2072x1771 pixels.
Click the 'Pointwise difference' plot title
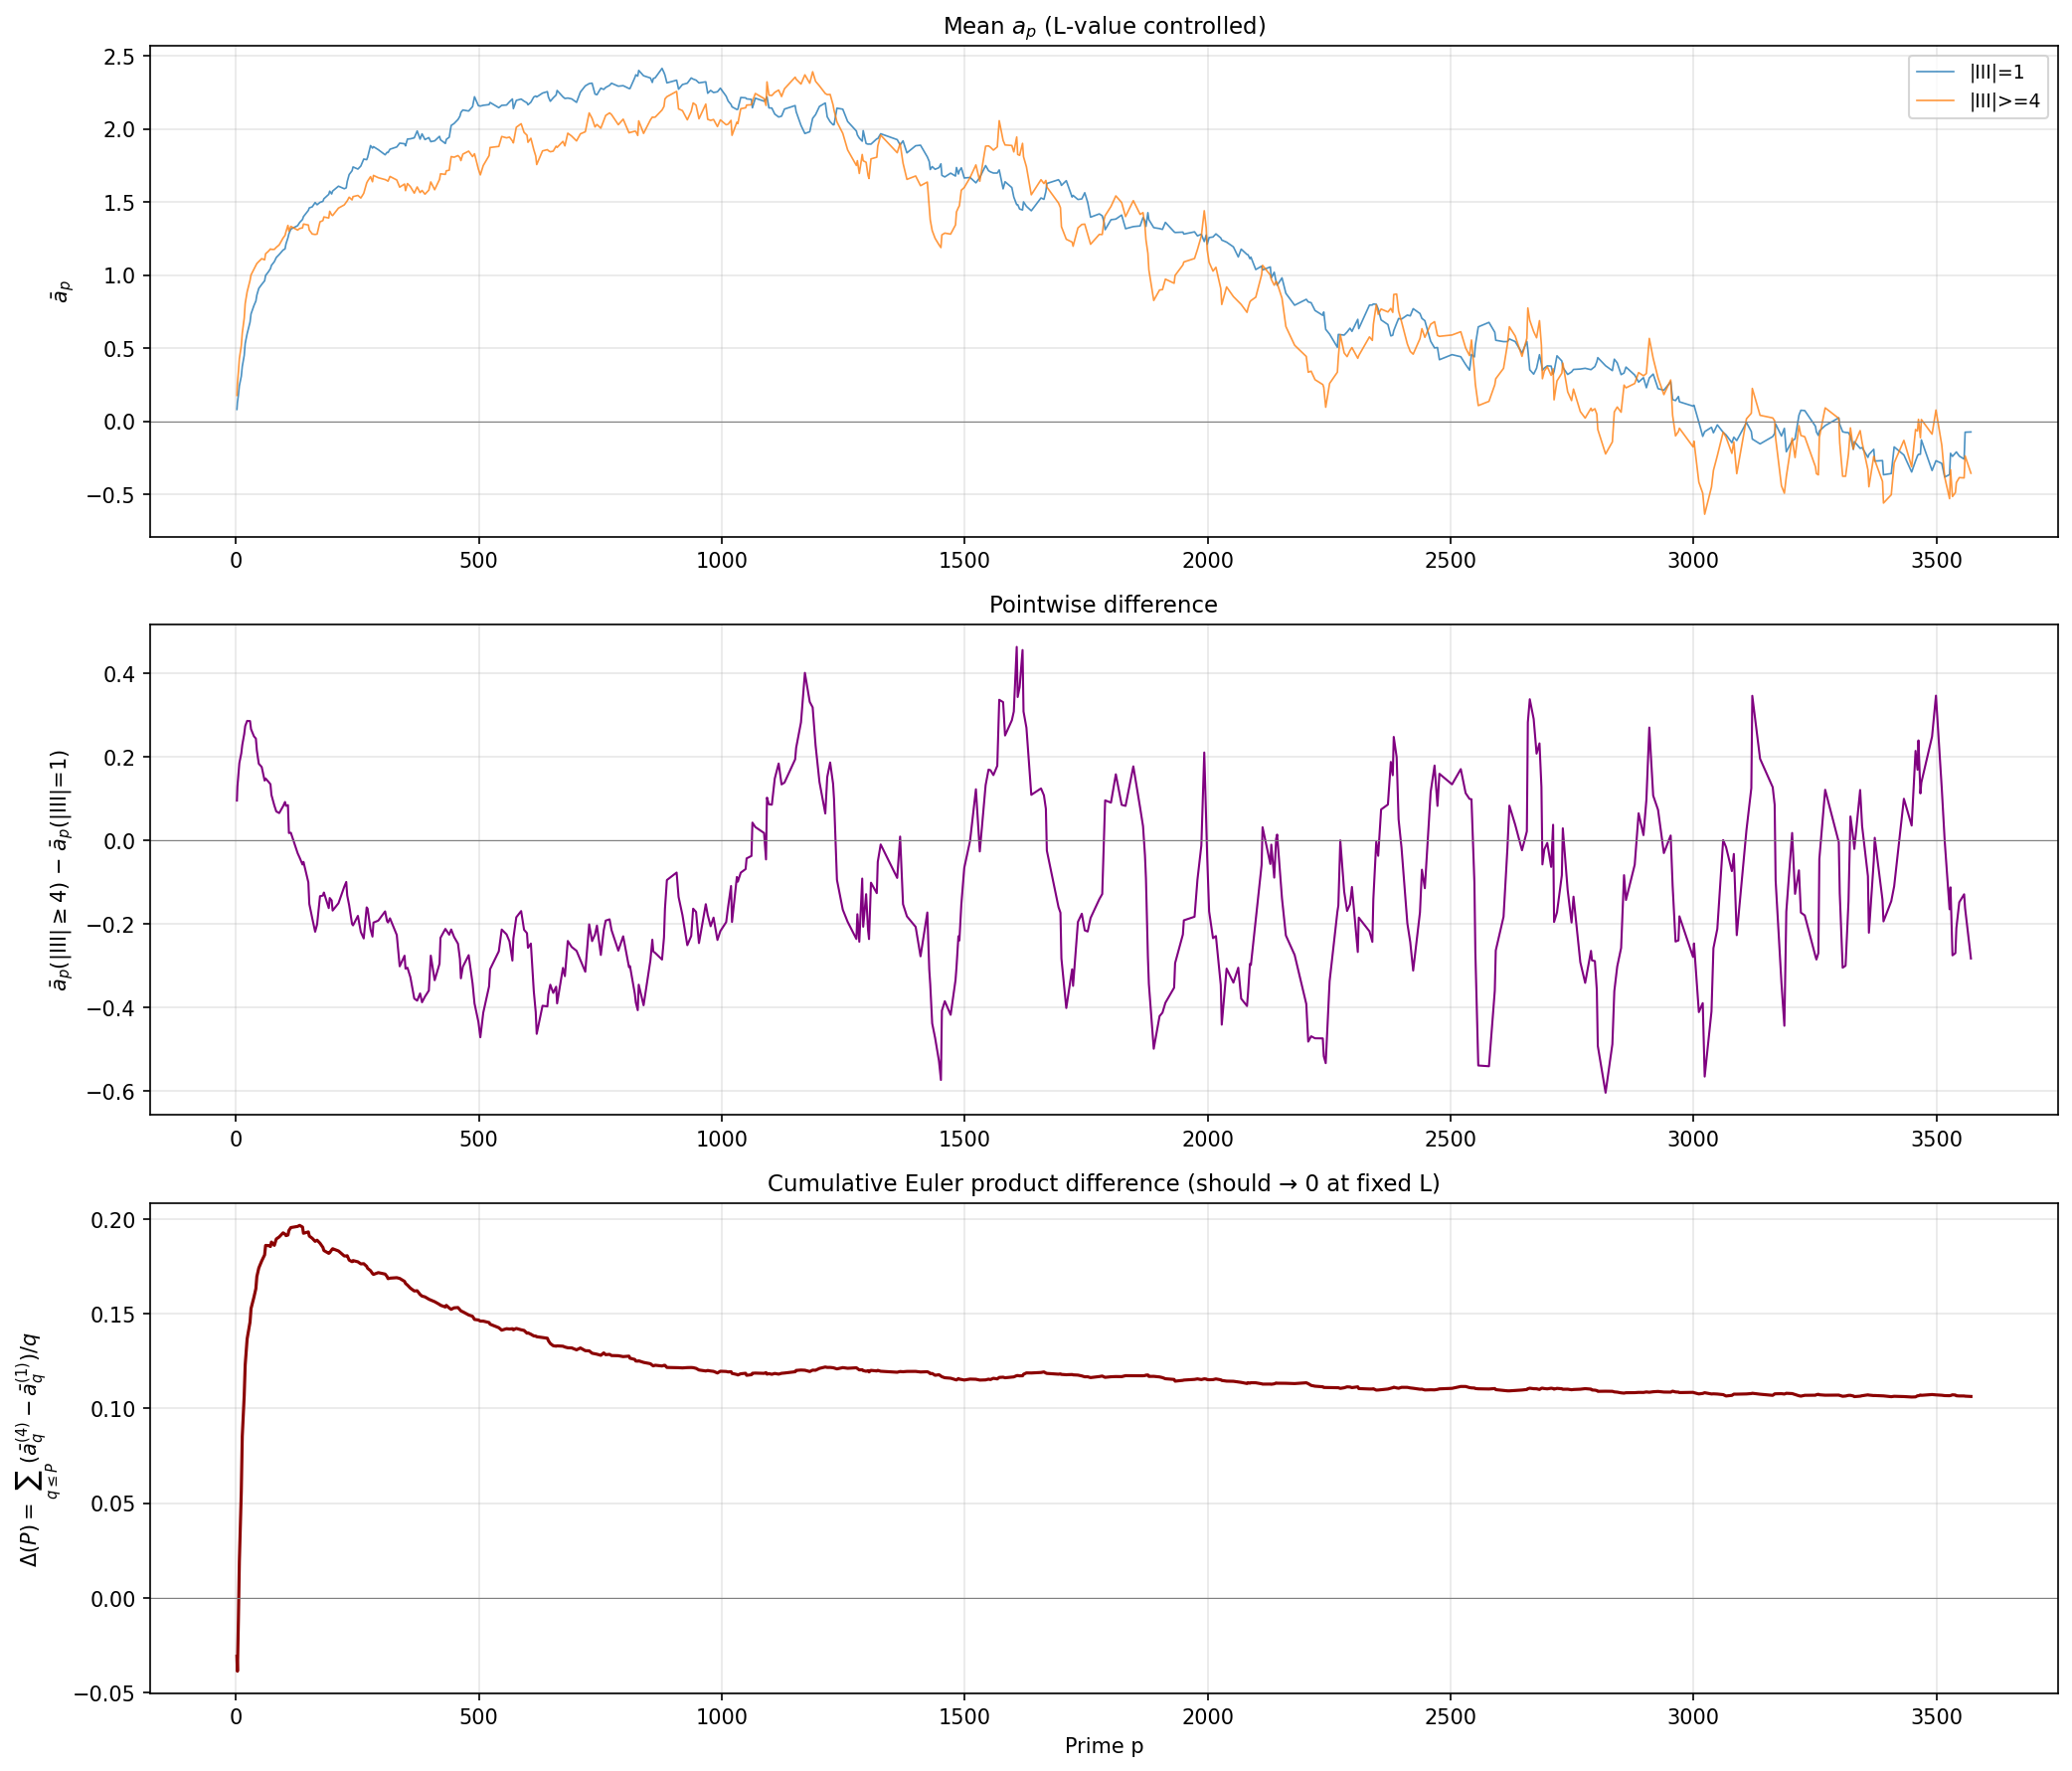1103,605
